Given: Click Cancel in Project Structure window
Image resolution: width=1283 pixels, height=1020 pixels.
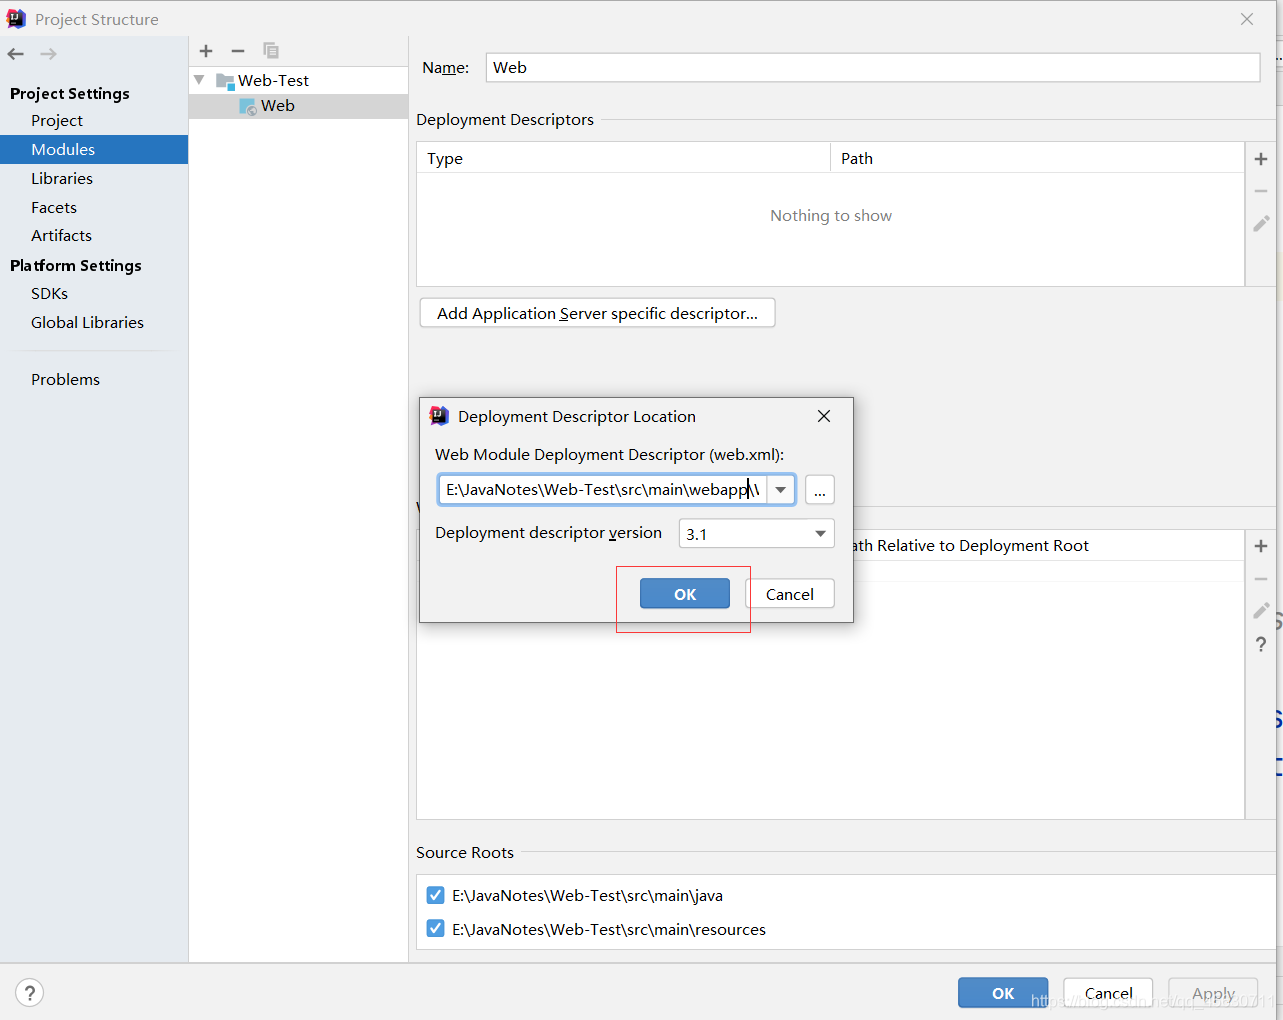Looking at the screenshot, I should (x=1108, y=993).
